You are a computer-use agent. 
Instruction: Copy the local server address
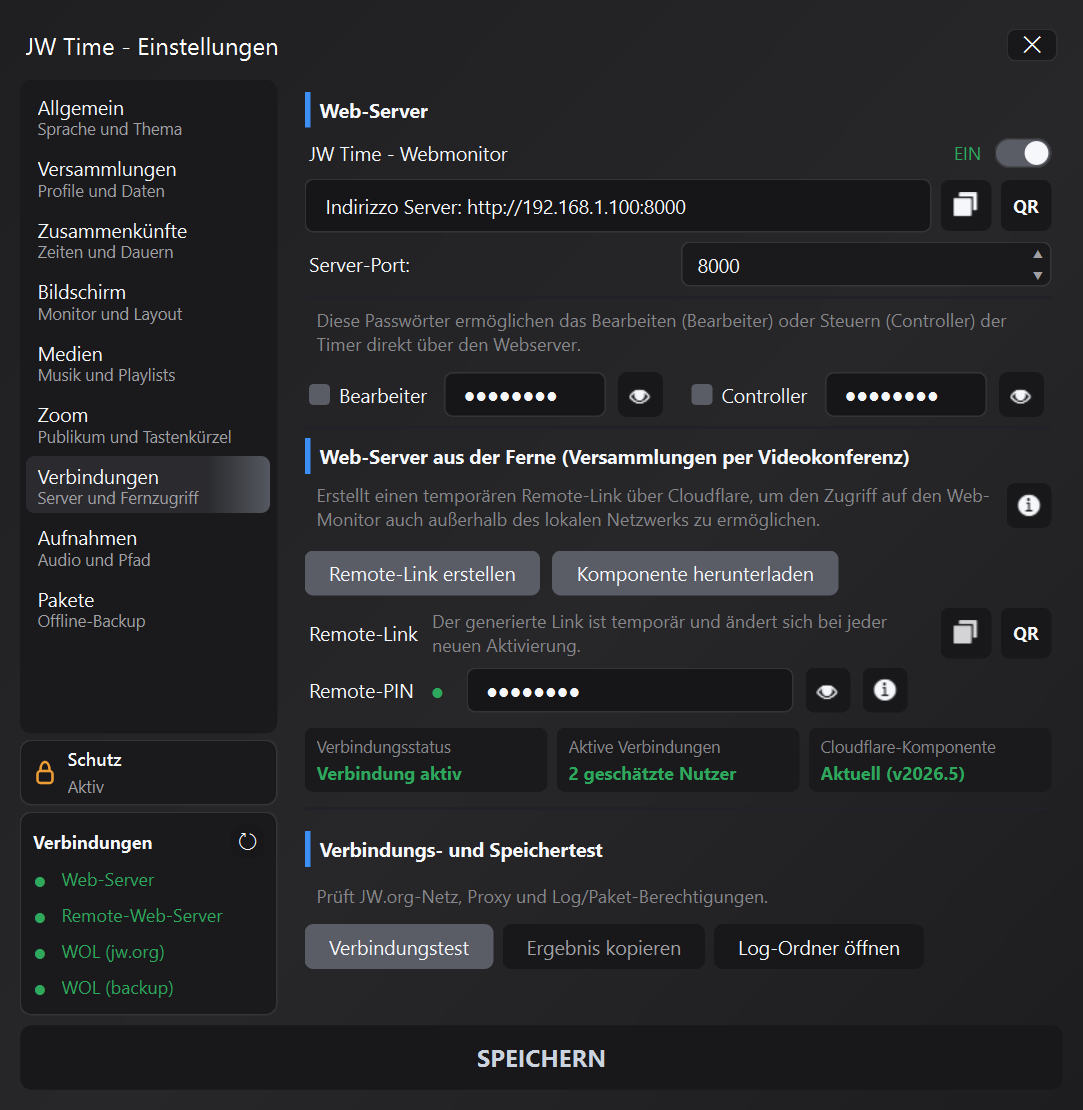click(x=965, y=205)
